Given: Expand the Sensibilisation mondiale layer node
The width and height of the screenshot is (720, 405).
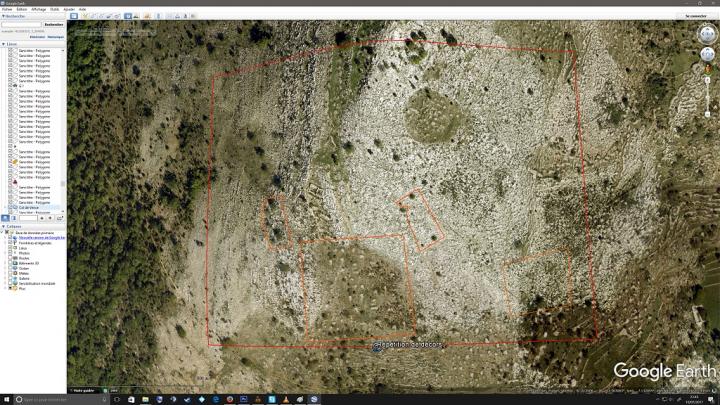Looking at the screenshot, I should pos(6,283).
